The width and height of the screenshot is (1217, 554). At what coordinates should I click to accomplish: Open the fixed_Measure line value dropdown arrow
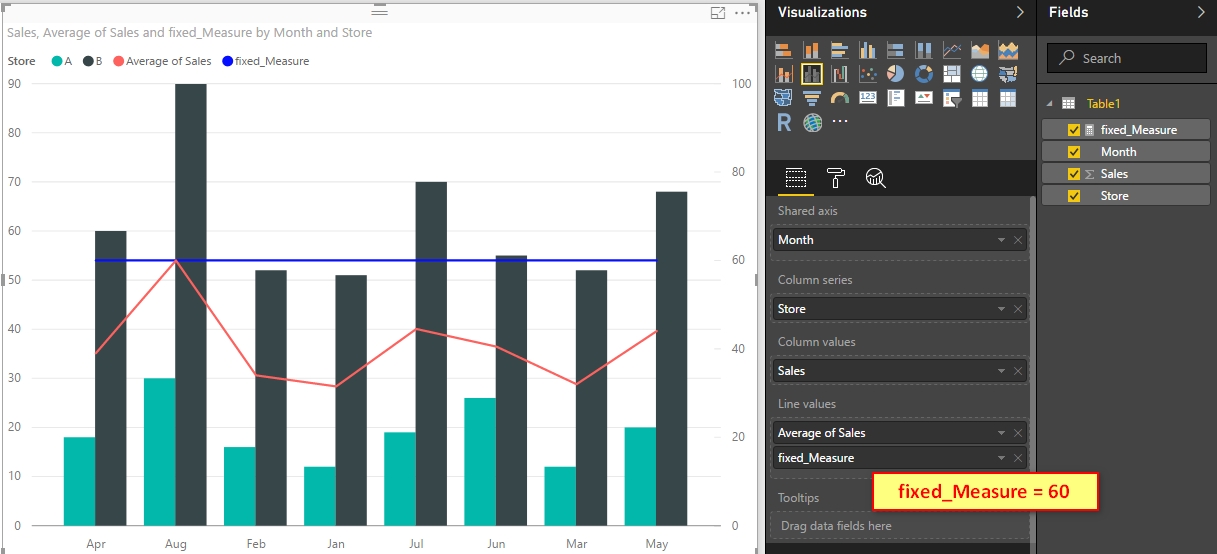[1001, 458]
